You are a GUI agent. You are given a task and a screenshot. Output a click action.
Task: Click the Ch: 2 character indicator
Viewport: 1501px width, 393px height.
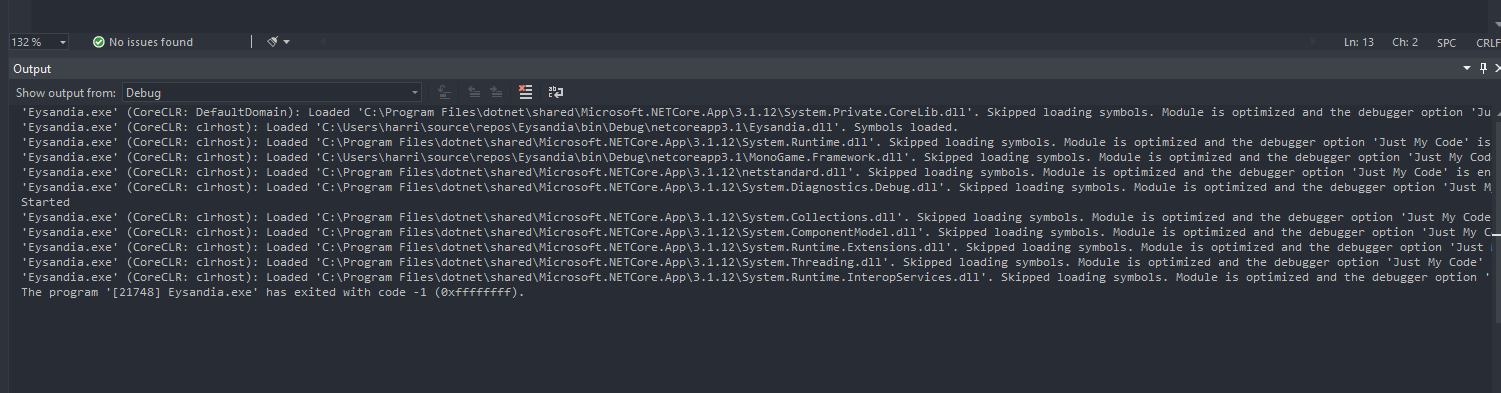point(1406,42)
